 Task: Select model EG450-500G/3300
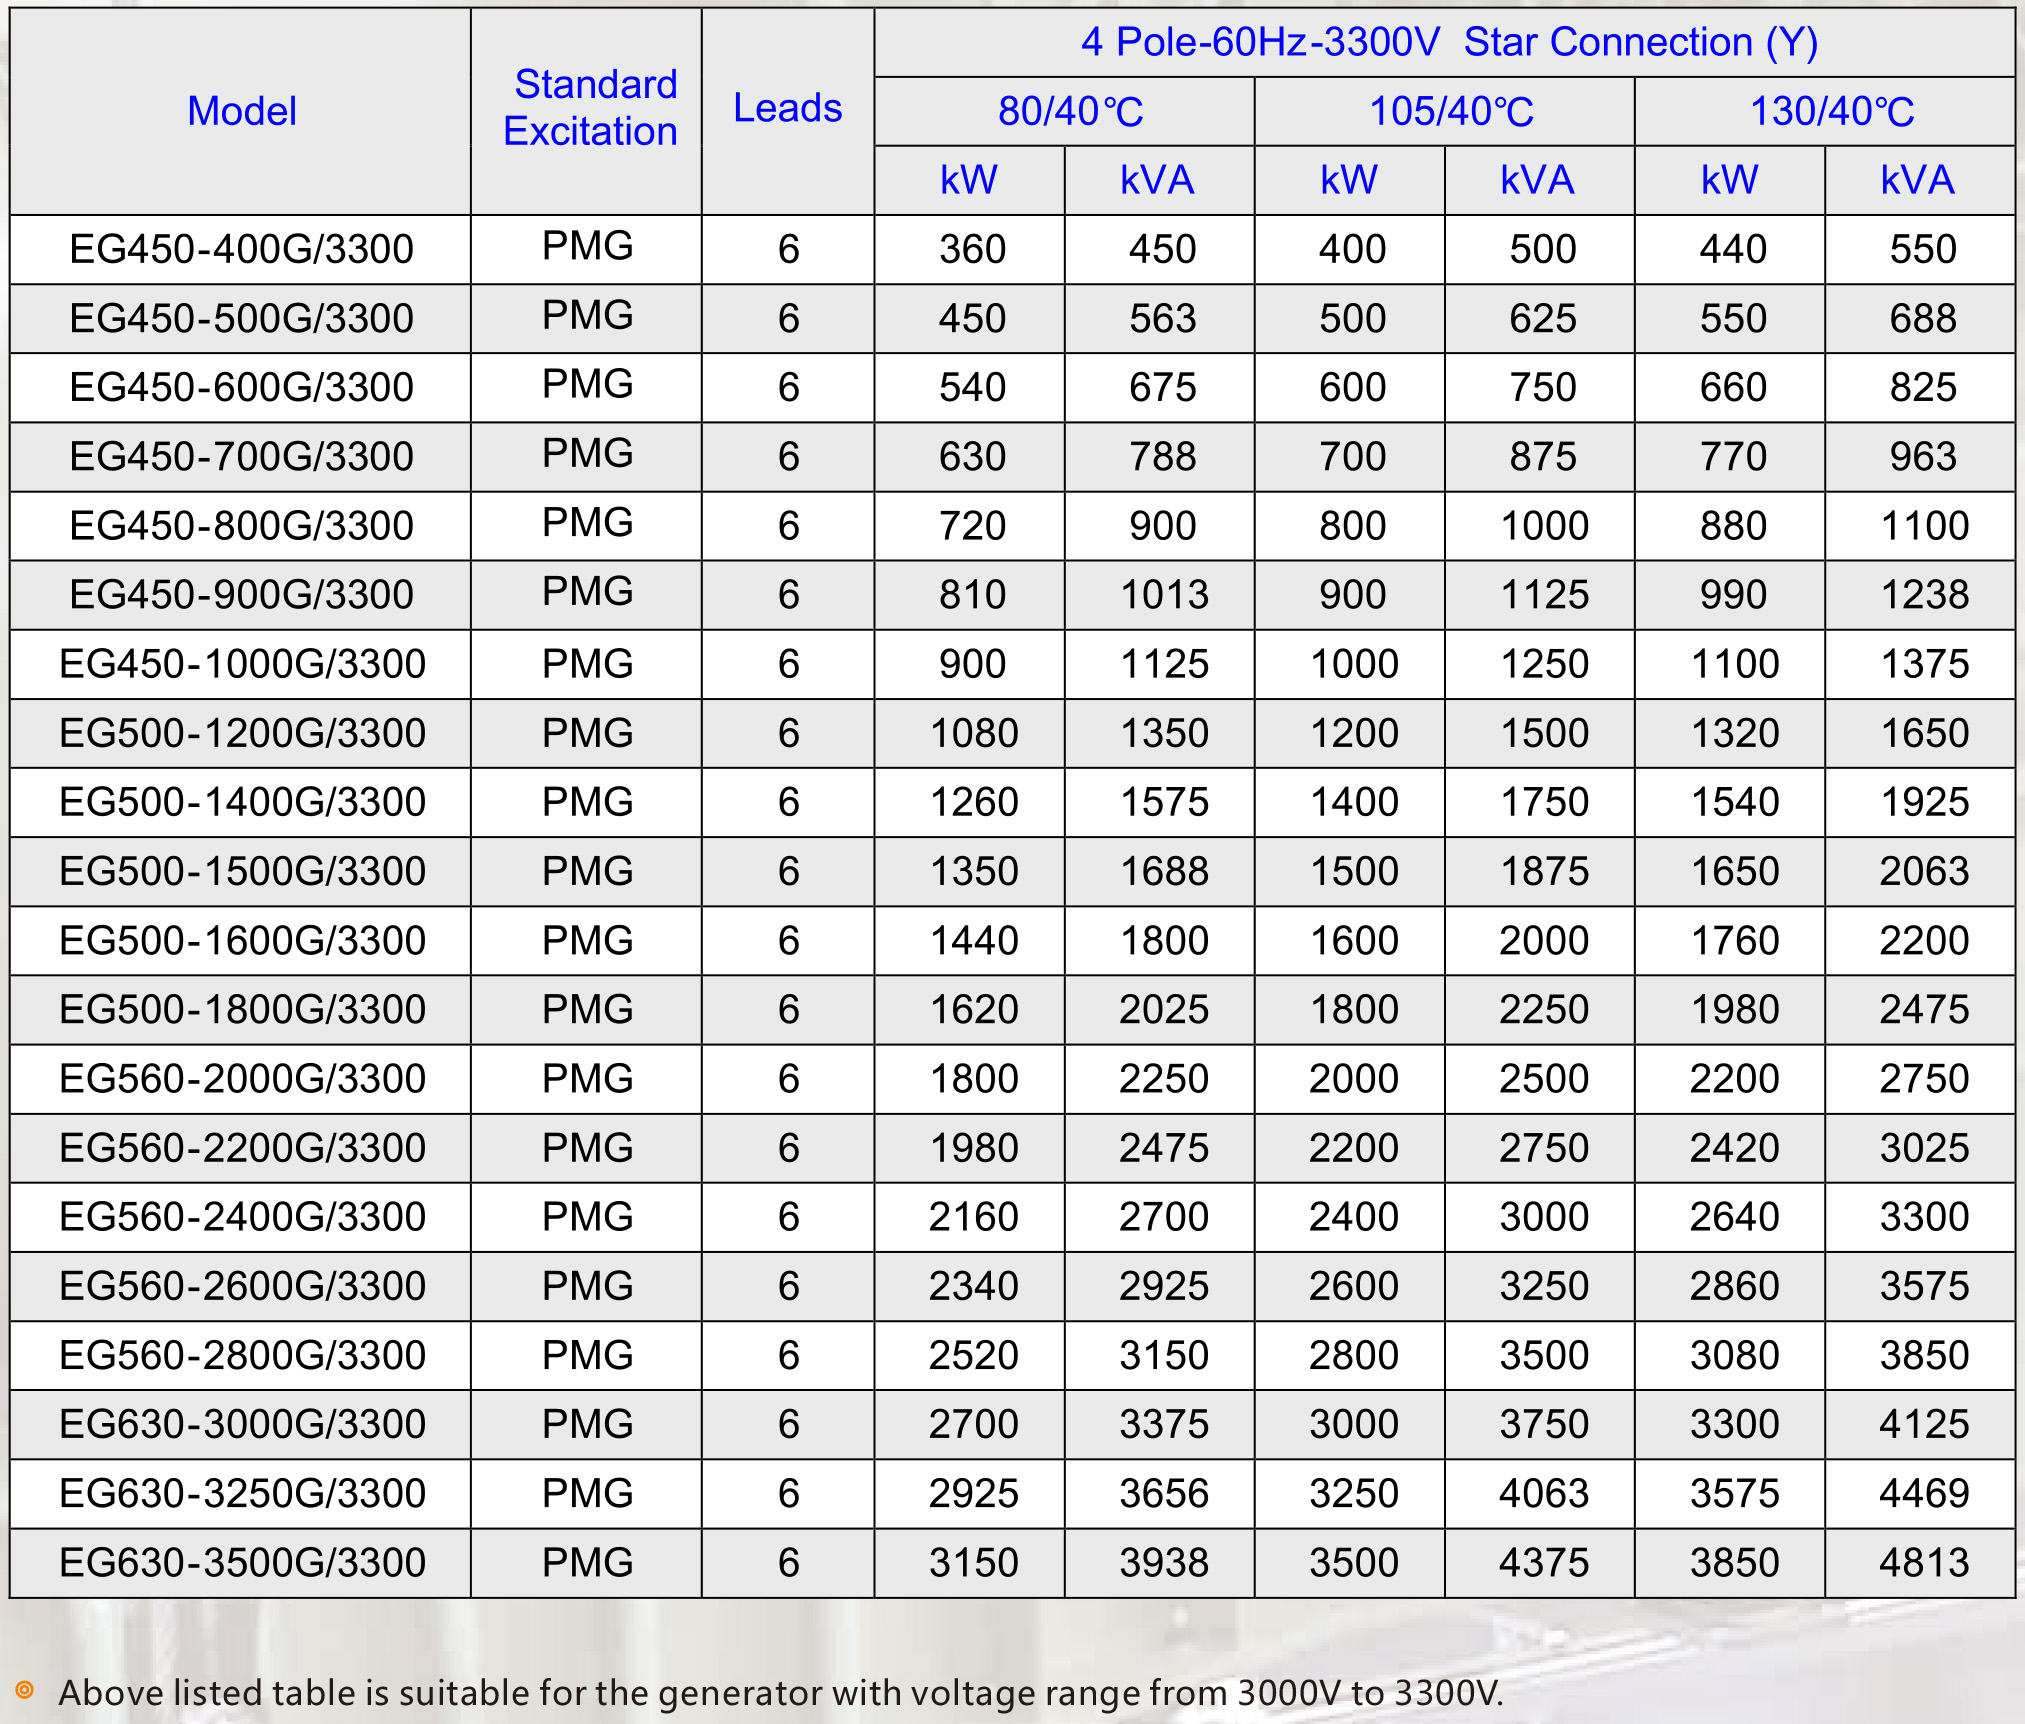tap(241, 318)
